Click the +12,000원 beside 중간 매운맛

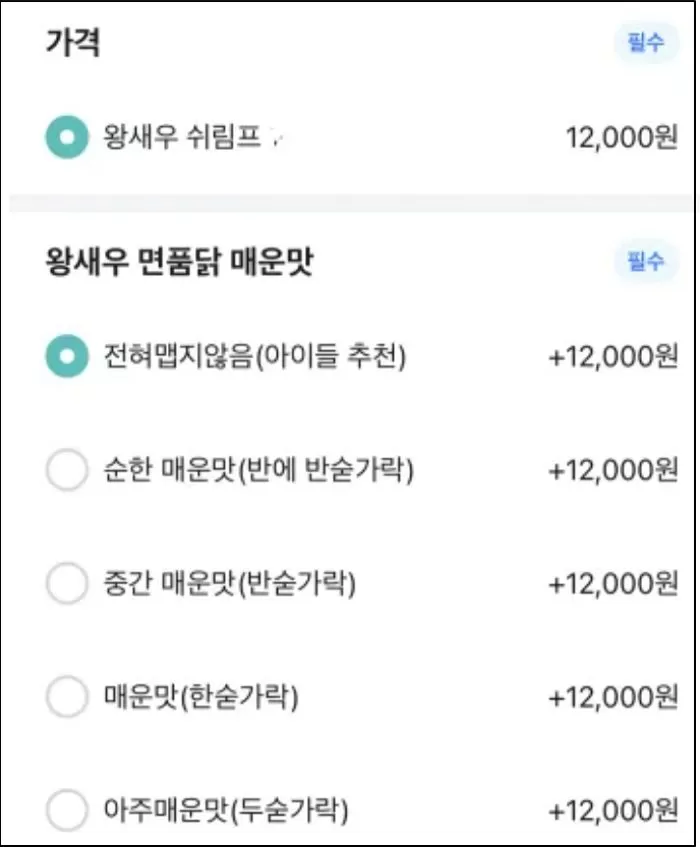pyautogui.click(x=611, y=585)
